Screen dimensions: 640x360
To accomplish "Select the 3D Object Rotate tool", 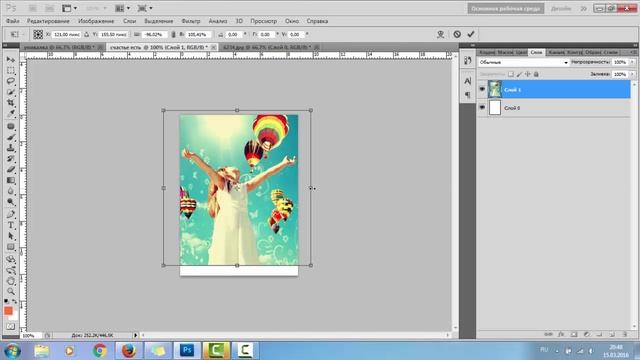I will click(11, 260).
